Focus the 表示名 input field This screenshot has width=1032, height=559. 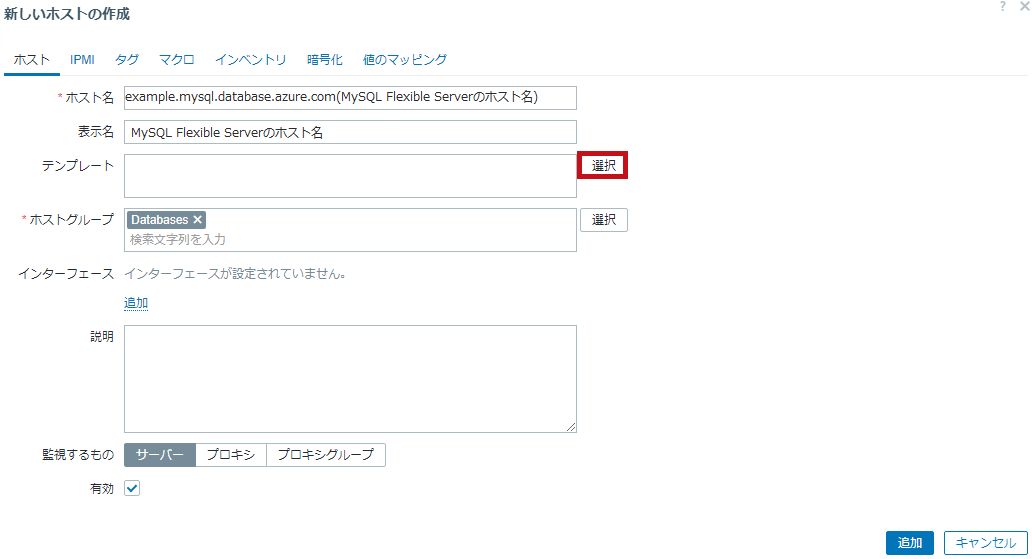point(350,132)
